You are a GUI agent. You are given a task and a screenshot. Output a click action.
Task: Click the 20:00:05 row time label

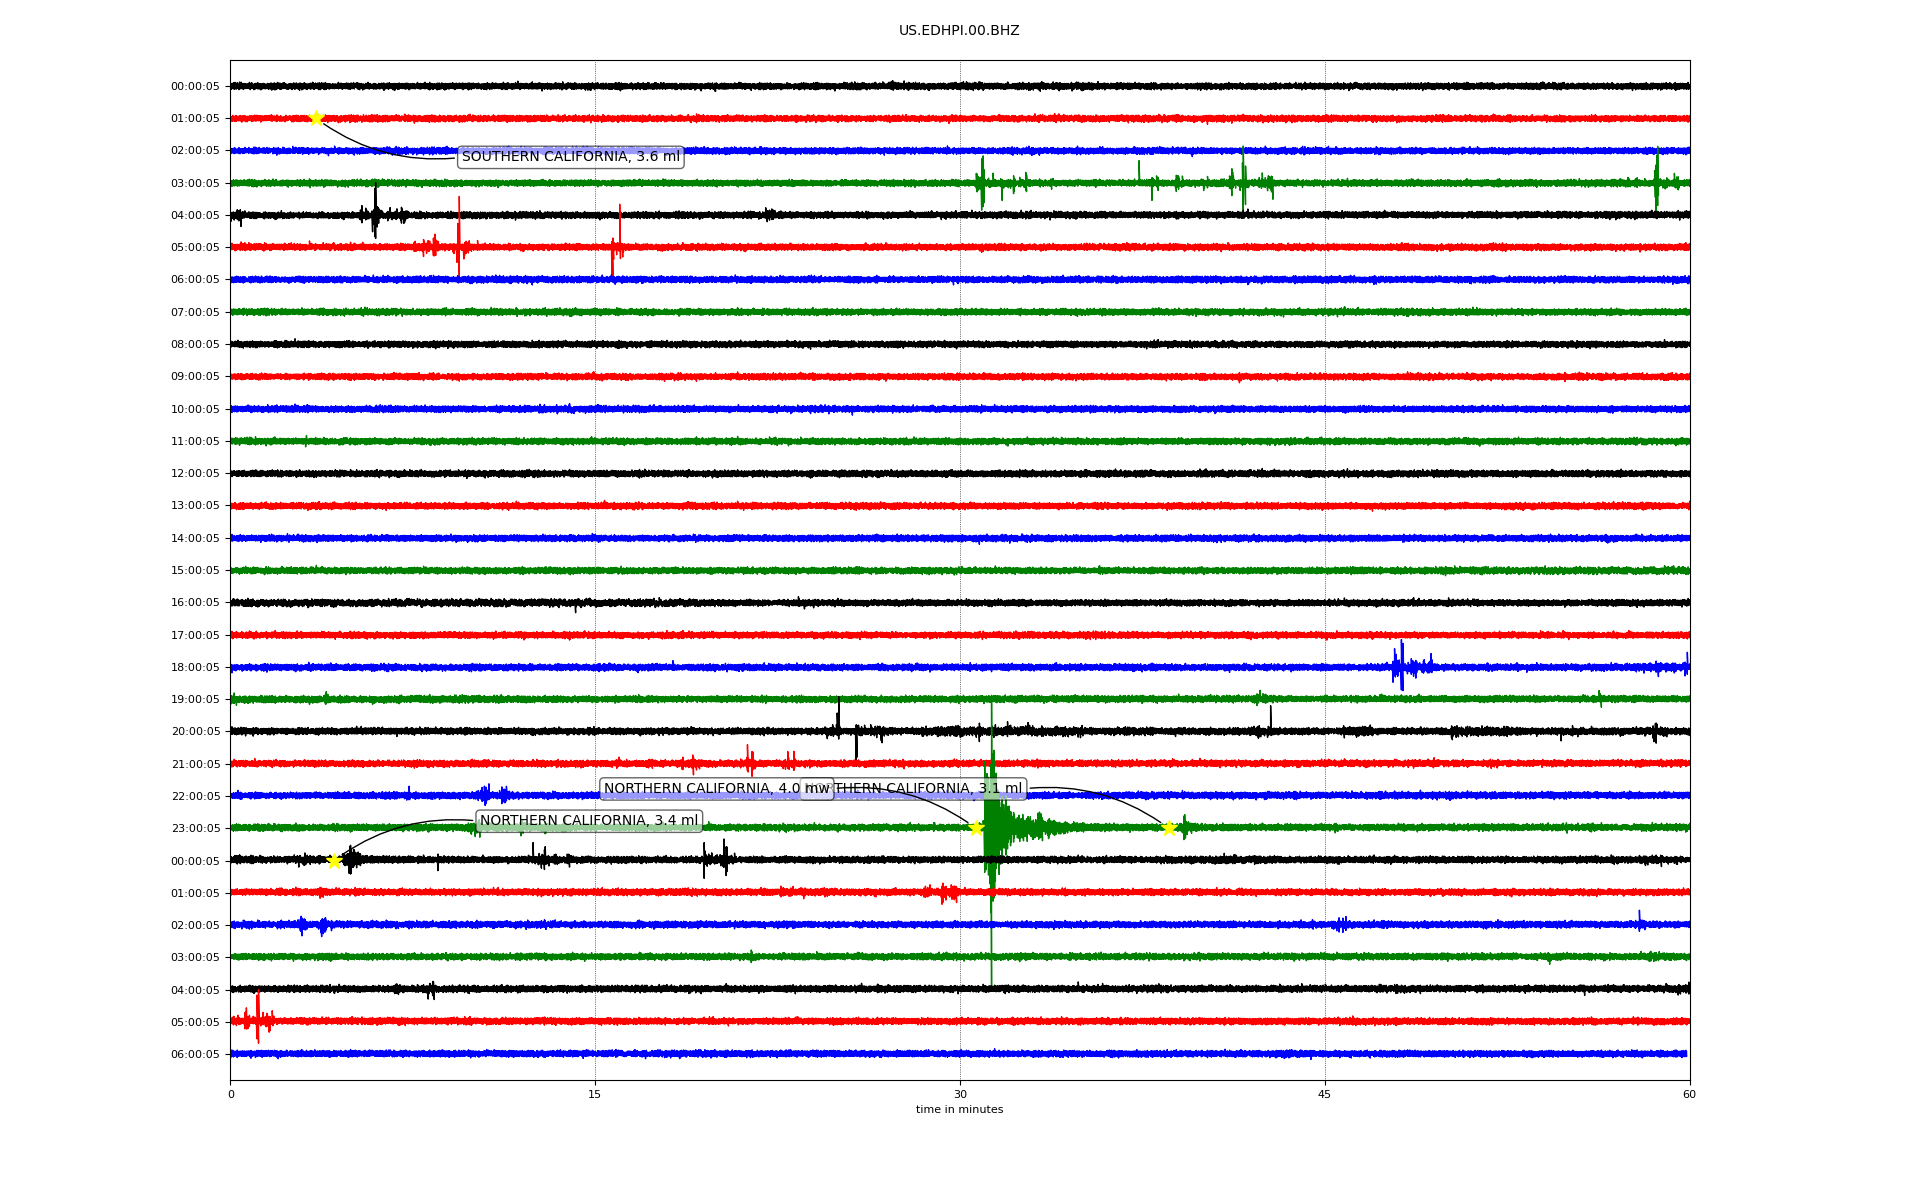click(195, 731)
